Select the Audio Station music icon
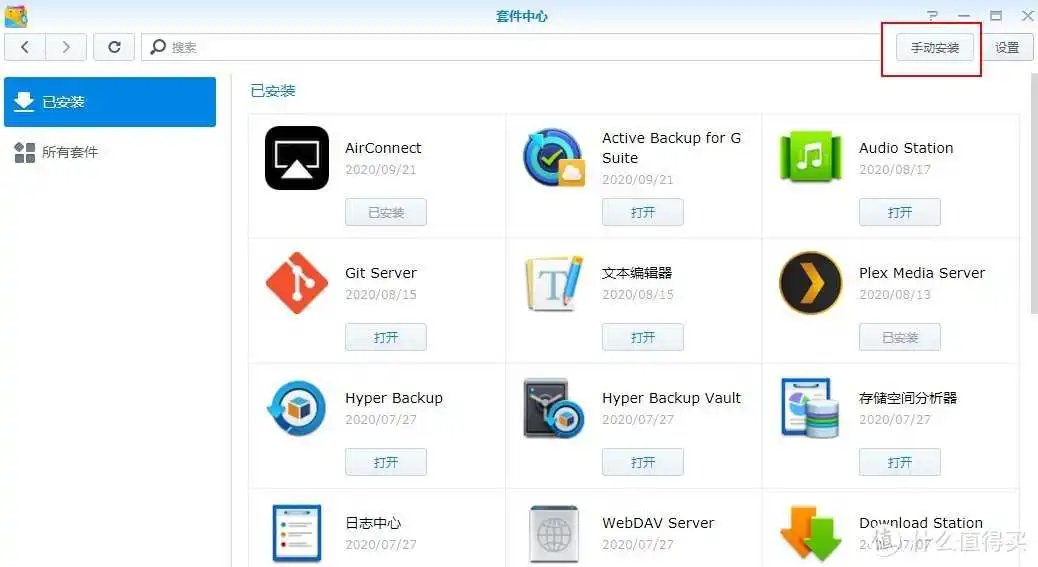 (810, 157)
